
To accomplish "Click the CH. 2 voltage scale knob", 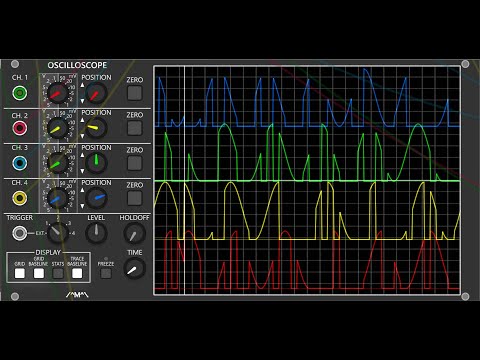I will [x=57, y=128].
